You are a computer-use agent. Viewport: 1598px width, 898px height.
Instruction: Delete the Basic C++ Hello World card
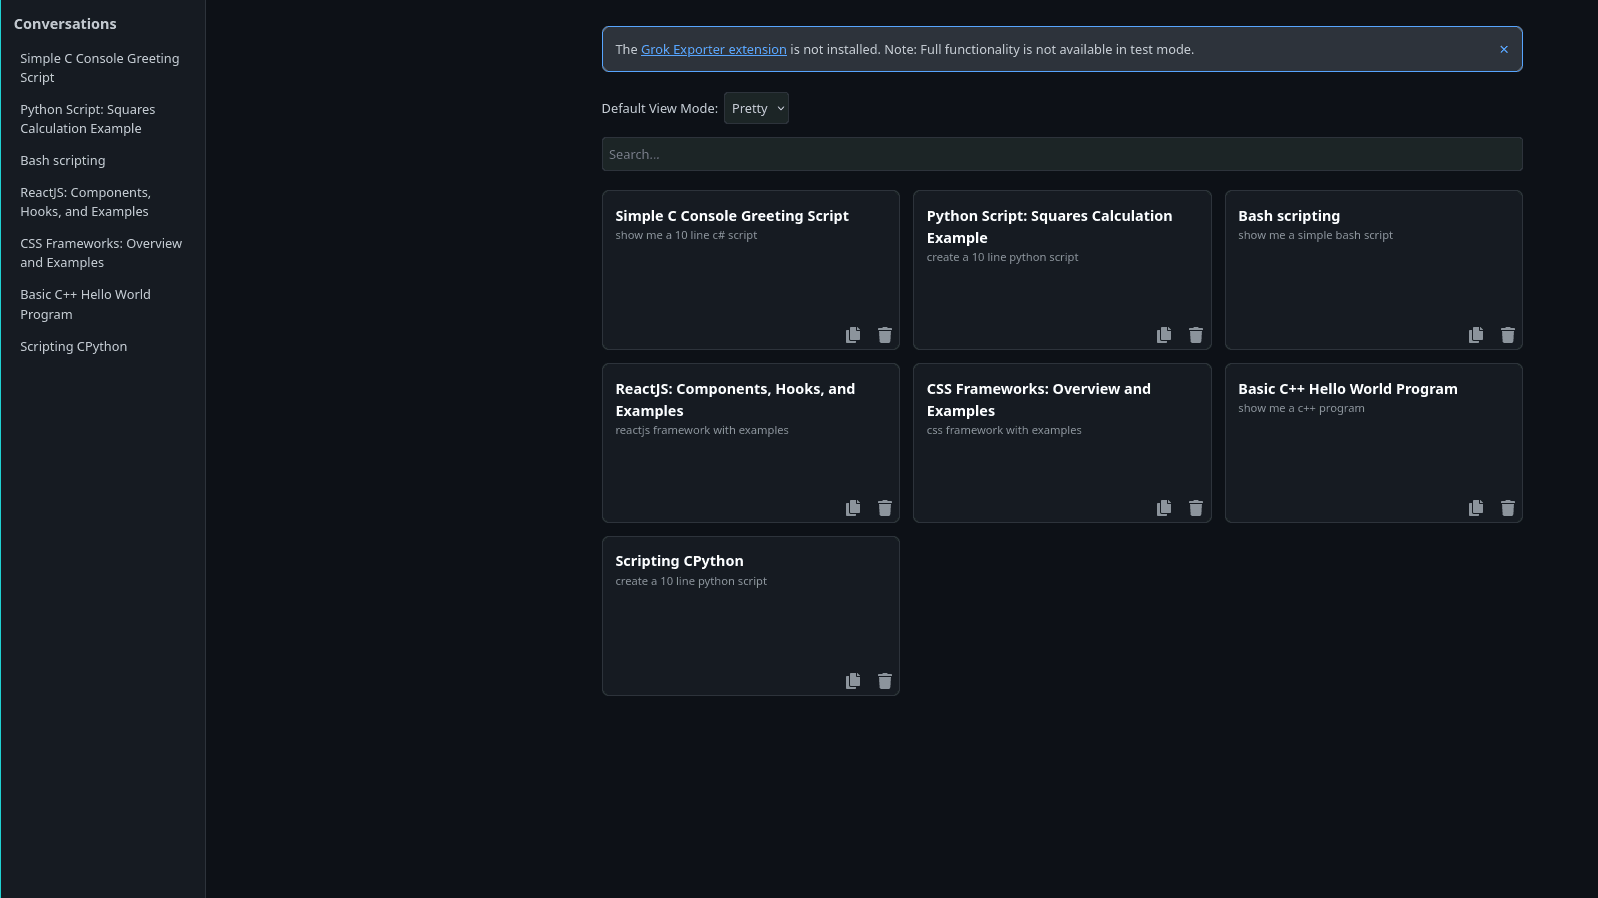[1507, 508]
